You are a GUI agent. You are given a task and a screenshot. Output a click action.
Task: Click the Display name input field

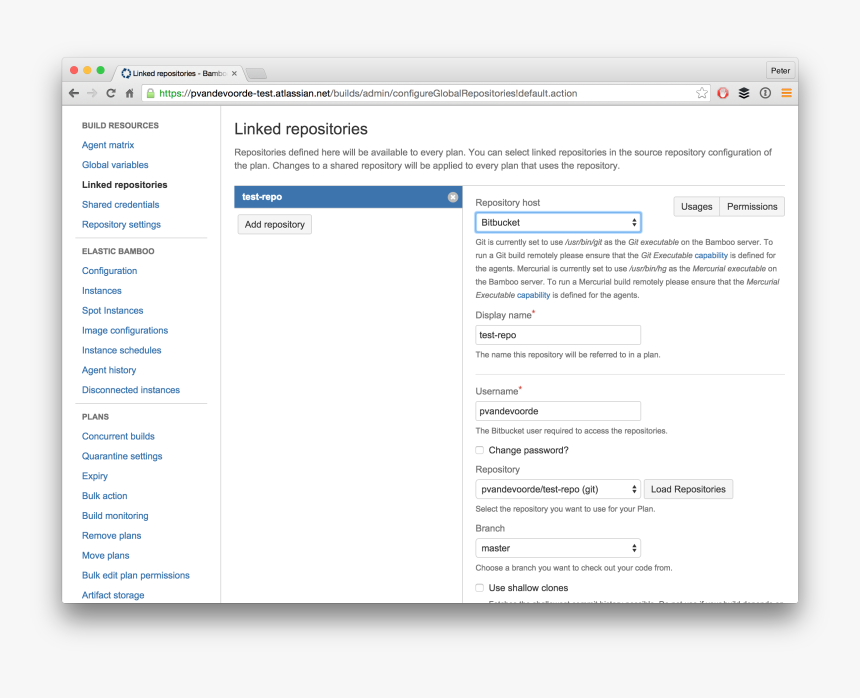(558, 335)
